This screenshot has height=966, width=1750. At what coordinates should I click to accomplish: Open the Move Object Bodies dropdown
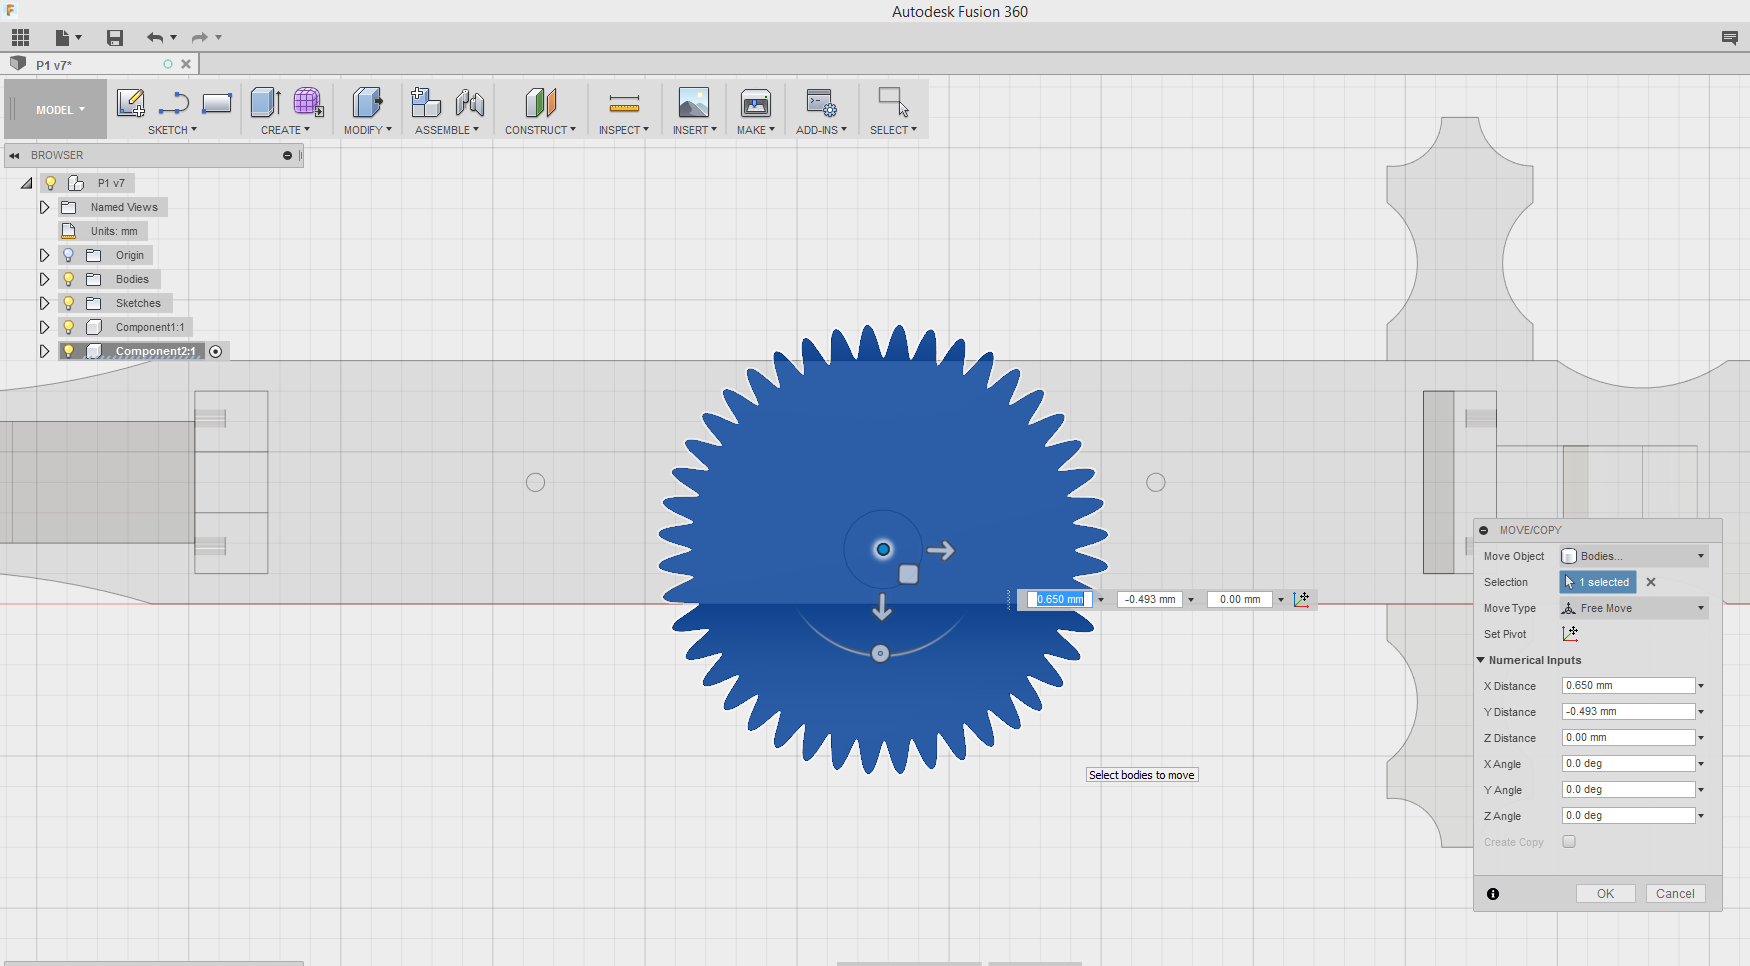[x=1634, y=556]
